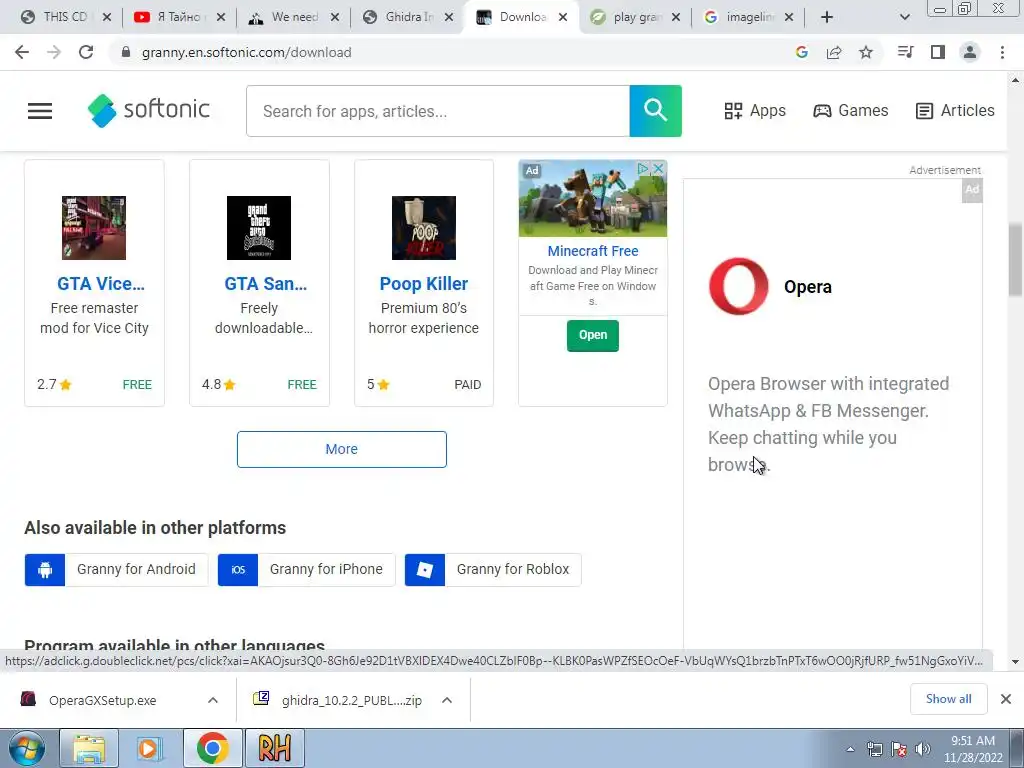Open the GTA San Andreas thumbnail
This screenshot has width=1024, height=768.
click(259, 228)
